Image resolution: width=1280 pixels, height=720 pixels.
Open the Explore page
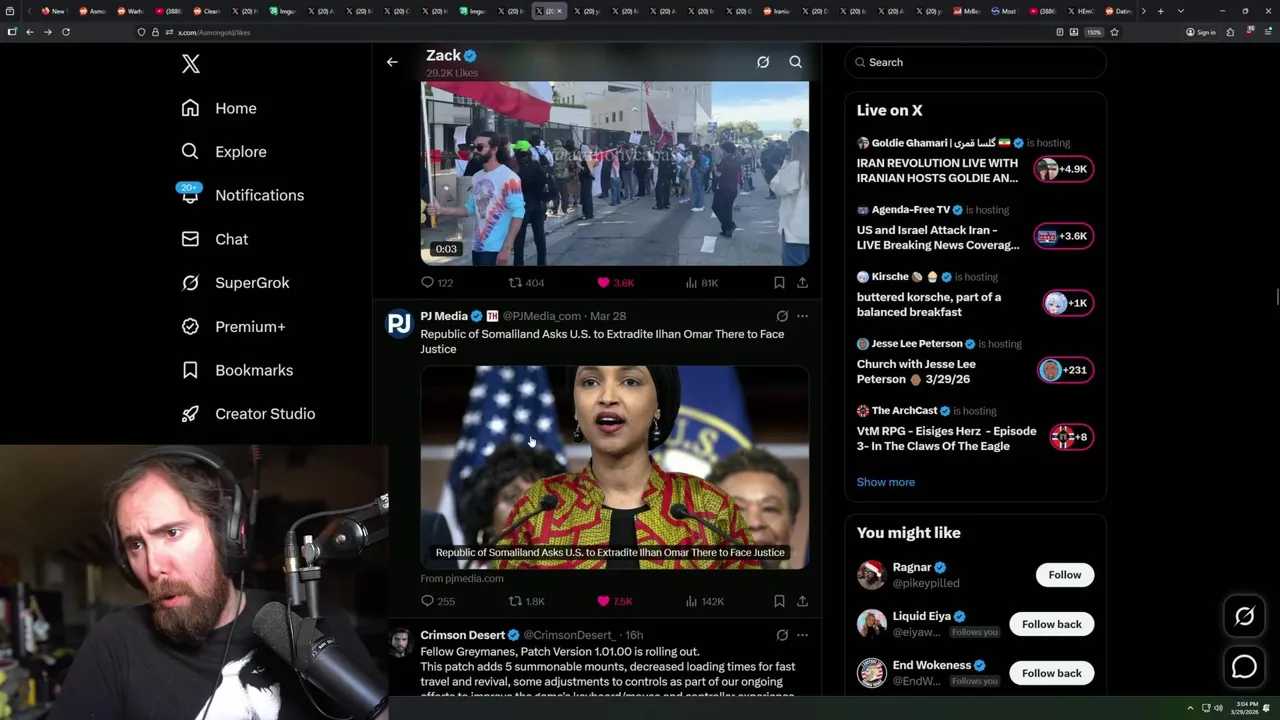click(224, 152)
